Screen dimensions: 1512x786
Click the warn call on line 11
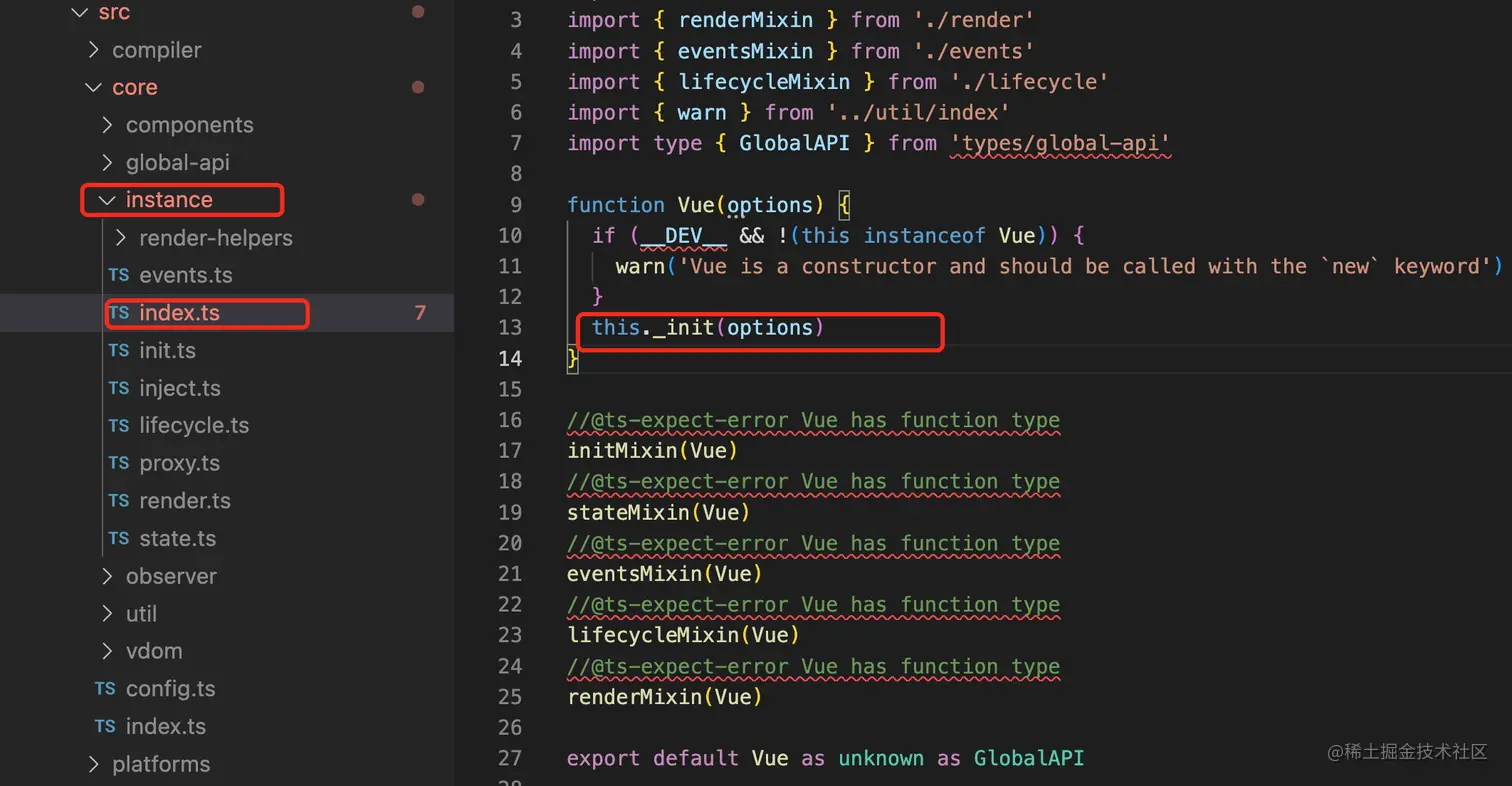640,266
